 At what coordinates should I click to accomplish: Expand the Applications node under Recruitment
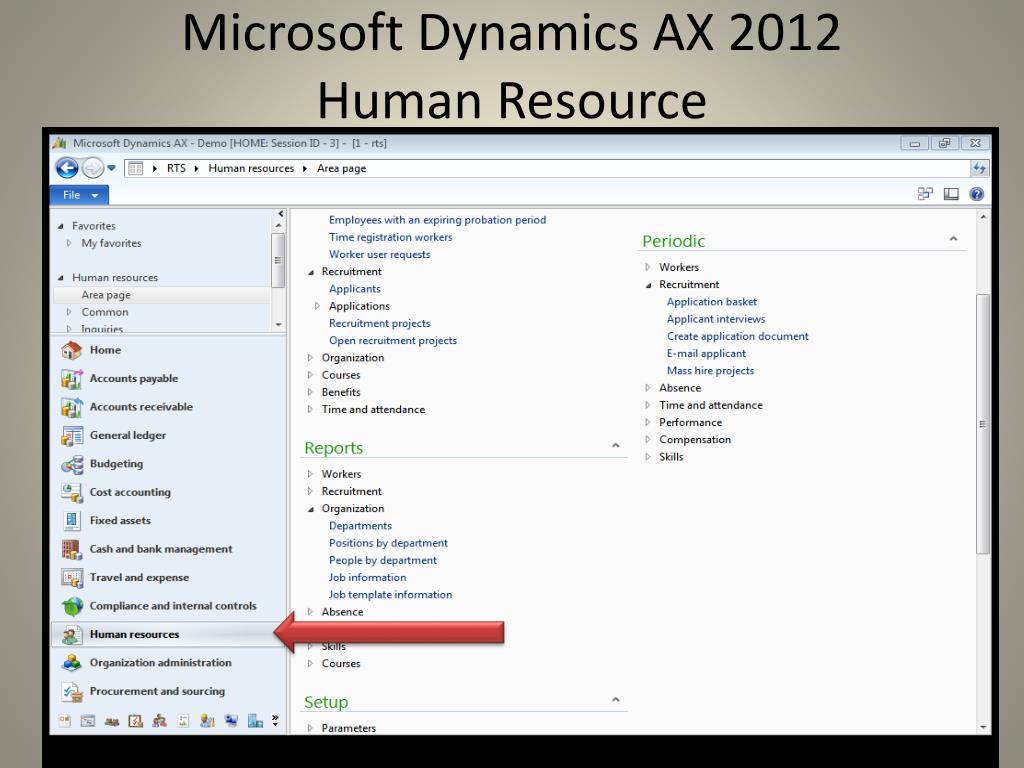click(x=317, y=306)
